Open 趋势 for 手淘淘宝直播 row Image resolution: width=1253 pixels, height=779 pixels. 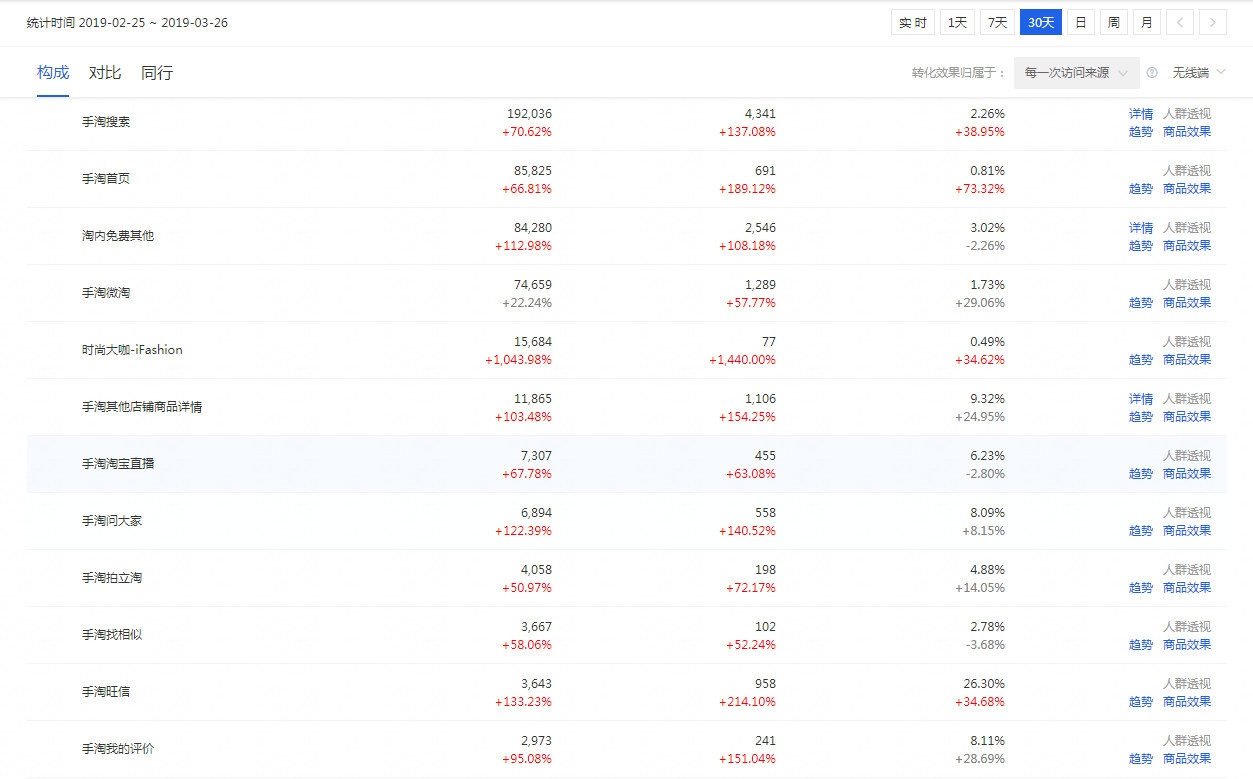coord(1140,474)
